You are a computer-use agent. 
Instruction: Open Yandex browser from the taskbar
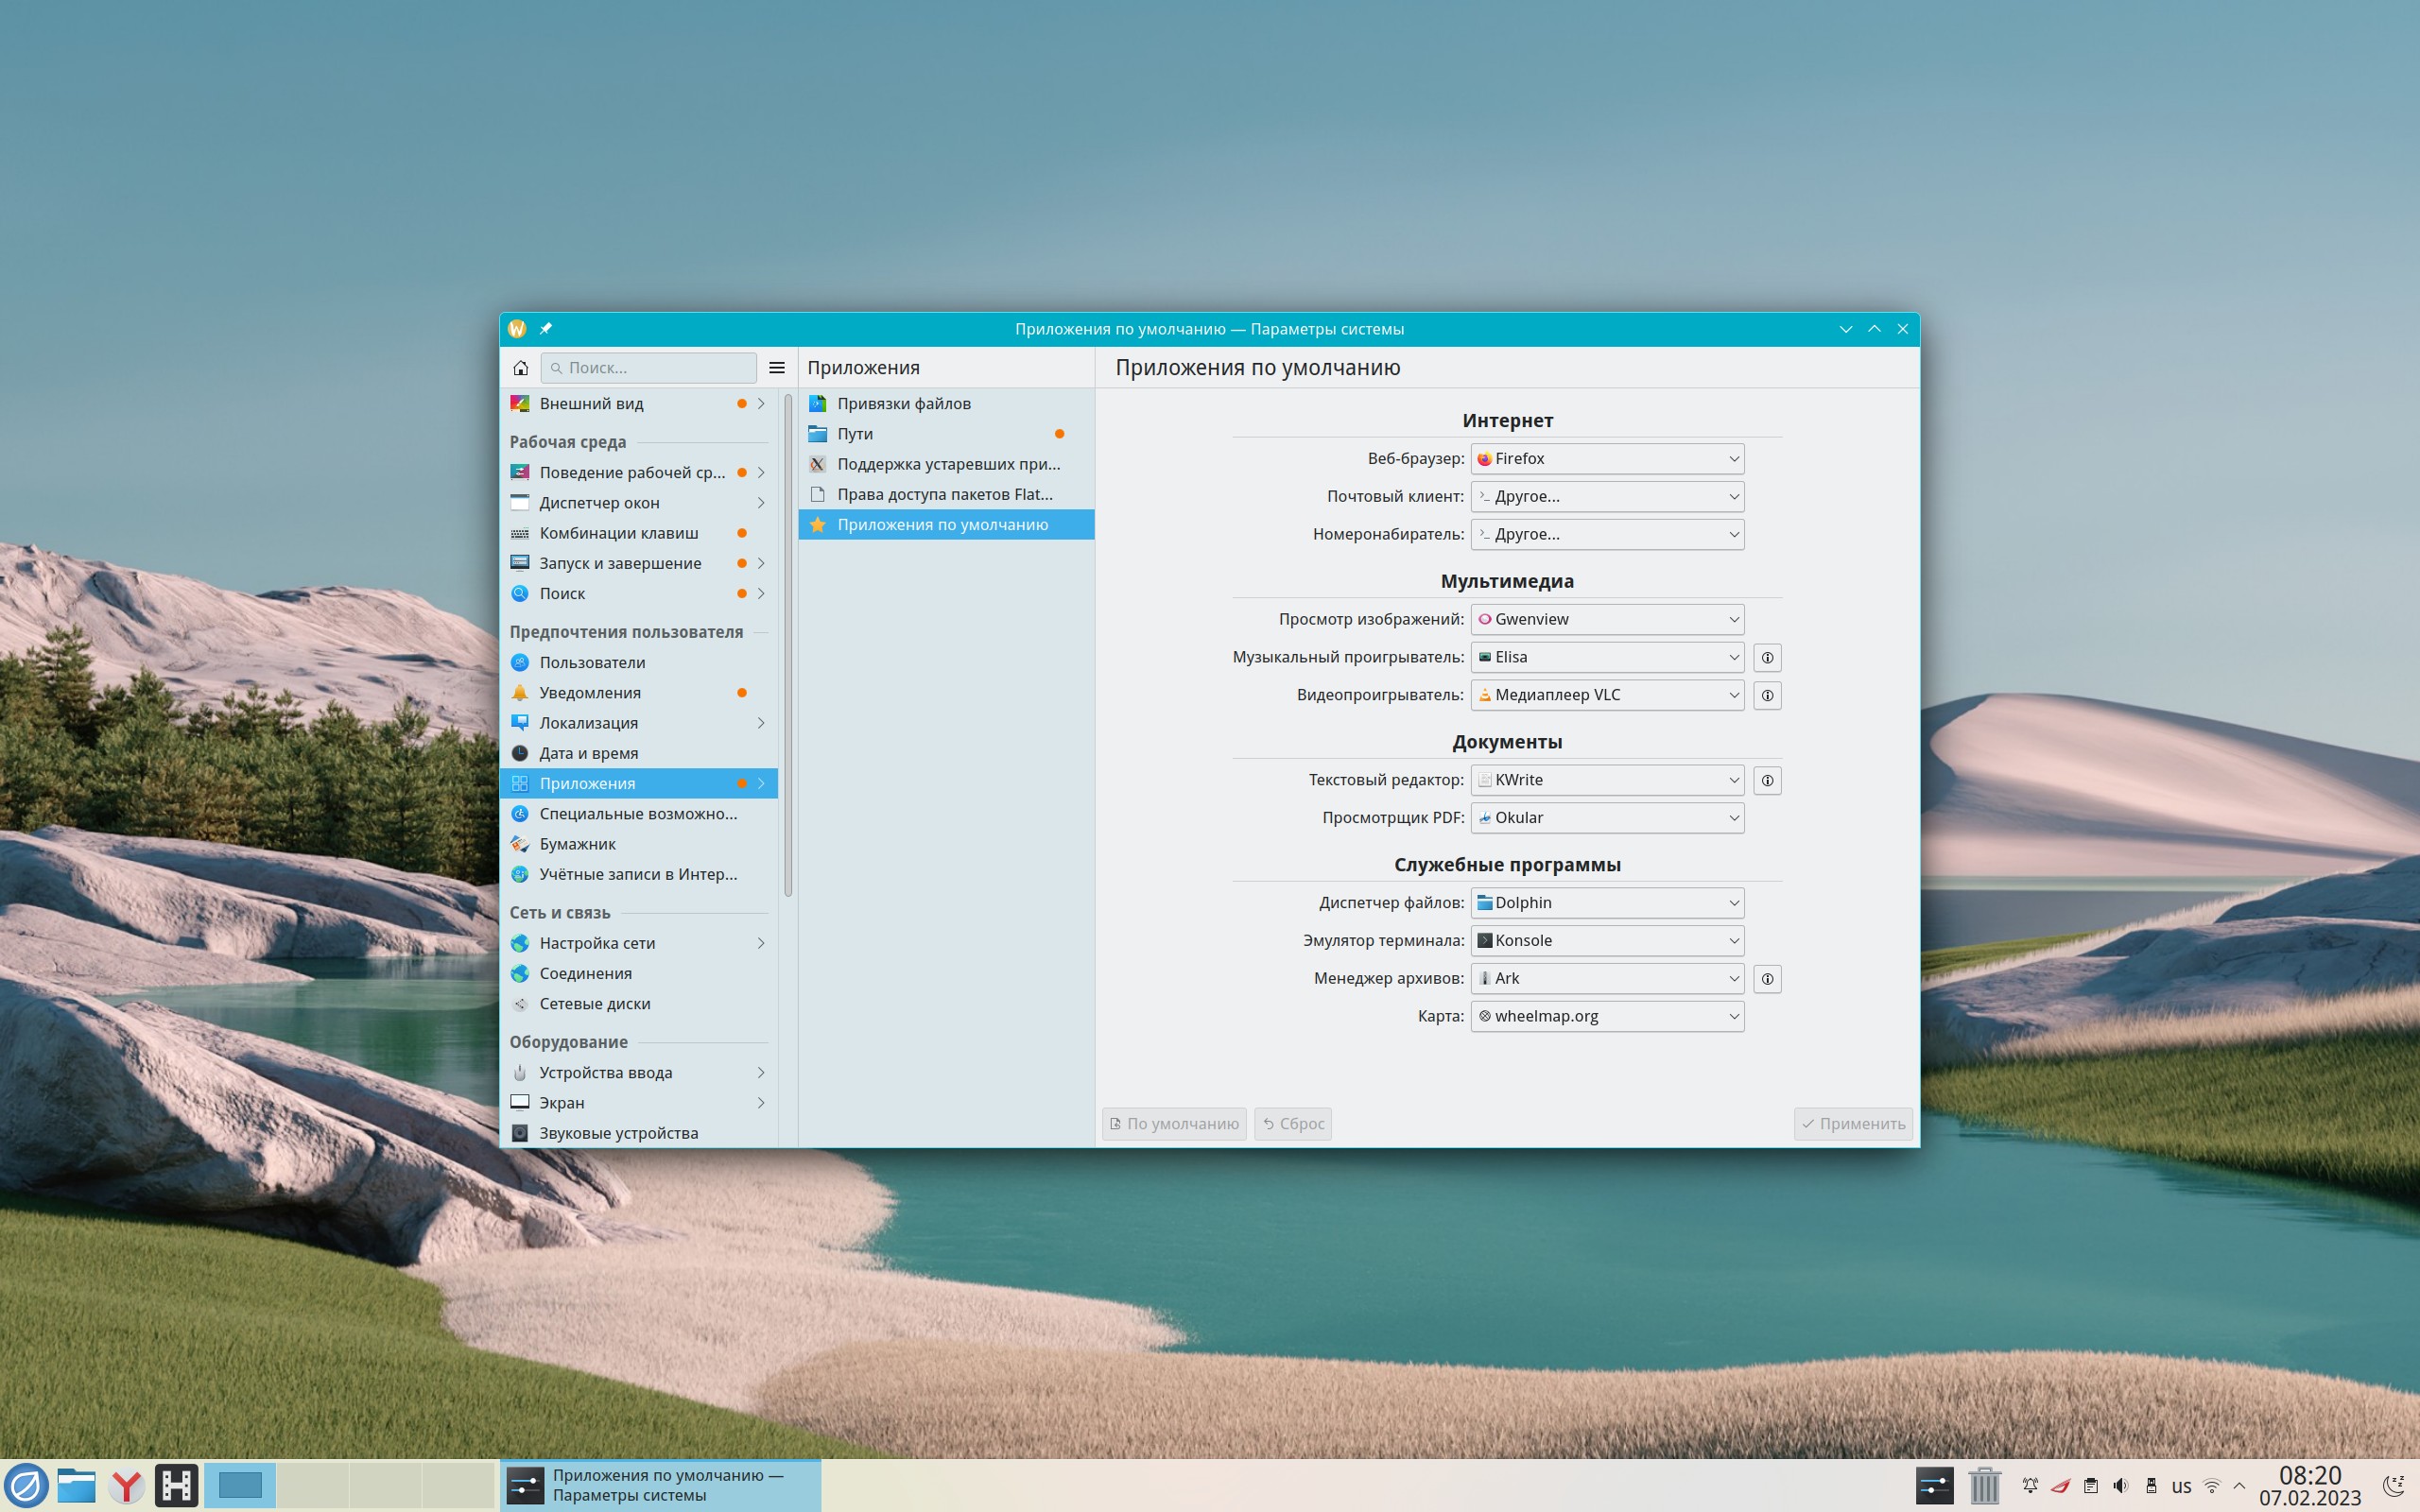coord(127,1485)
